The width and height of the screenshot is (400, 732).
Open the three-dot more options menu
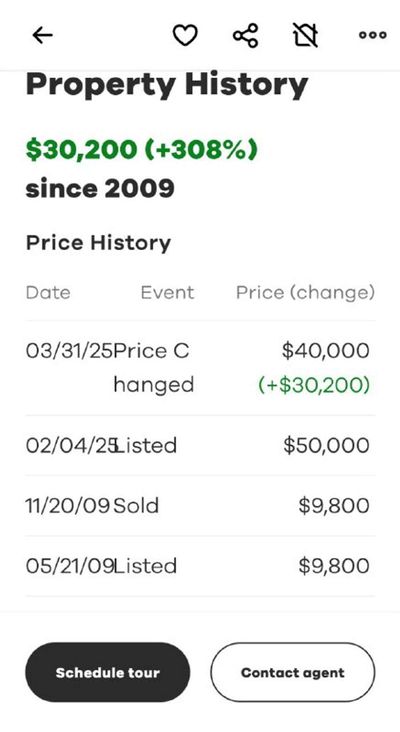(x=372, y=35)
